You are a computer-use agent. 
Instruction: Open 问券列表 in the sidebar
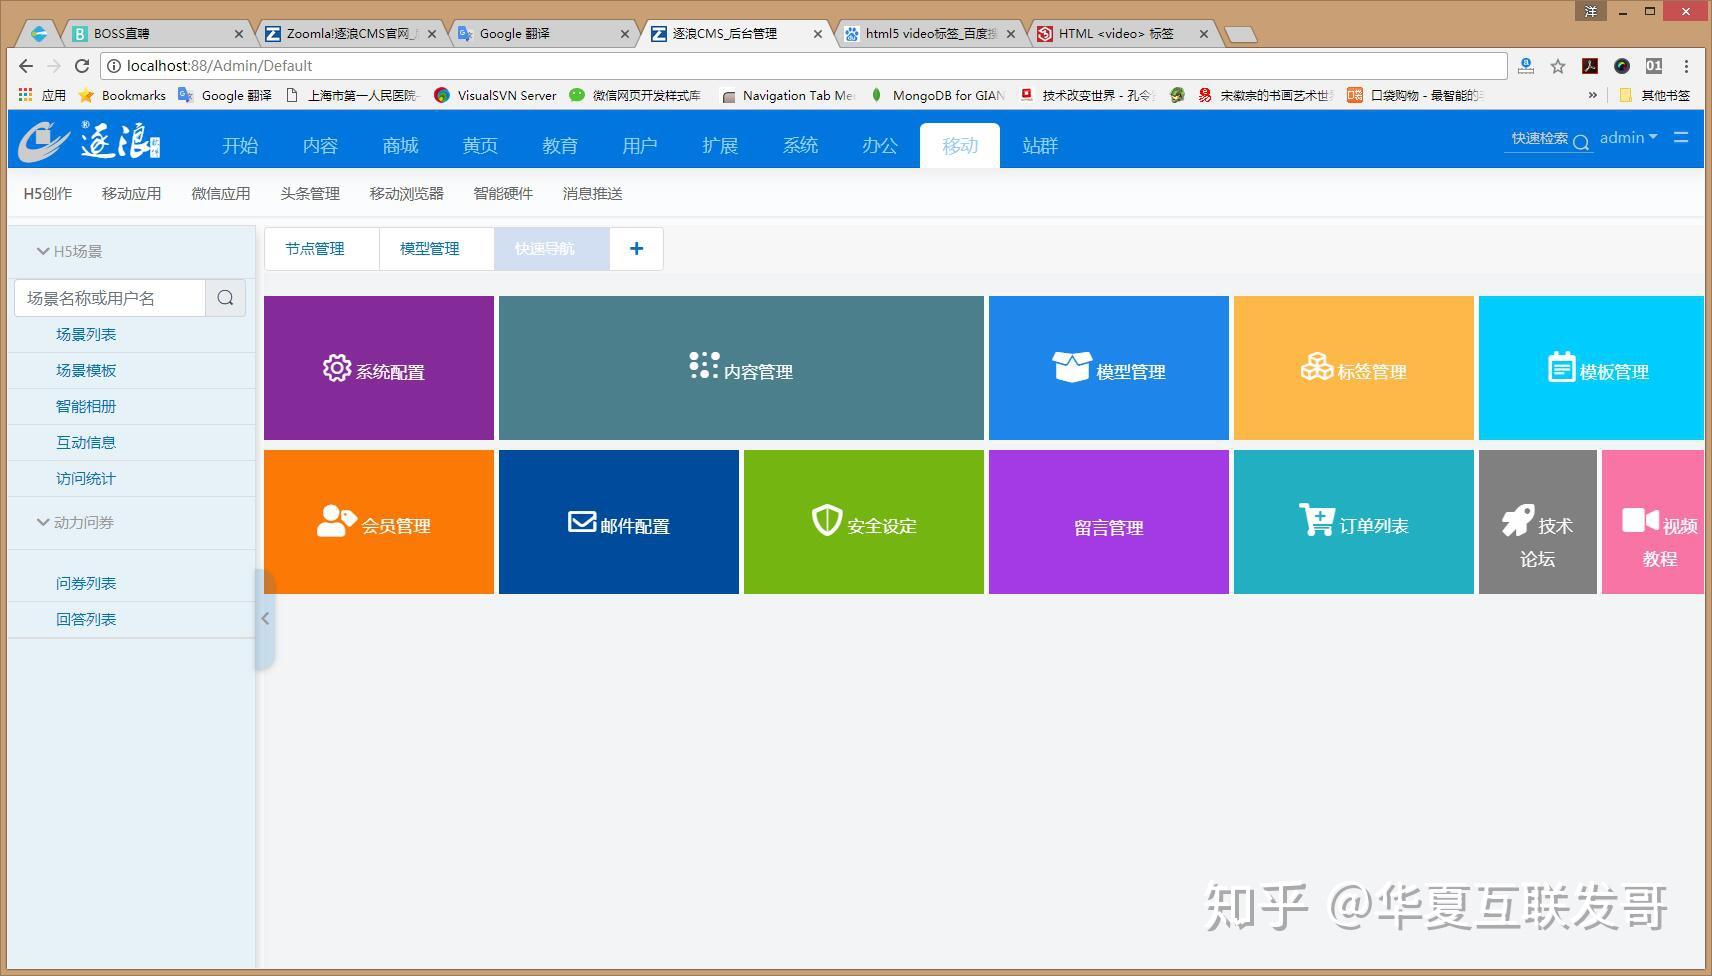pyautogui.click(x=86, y=584)
